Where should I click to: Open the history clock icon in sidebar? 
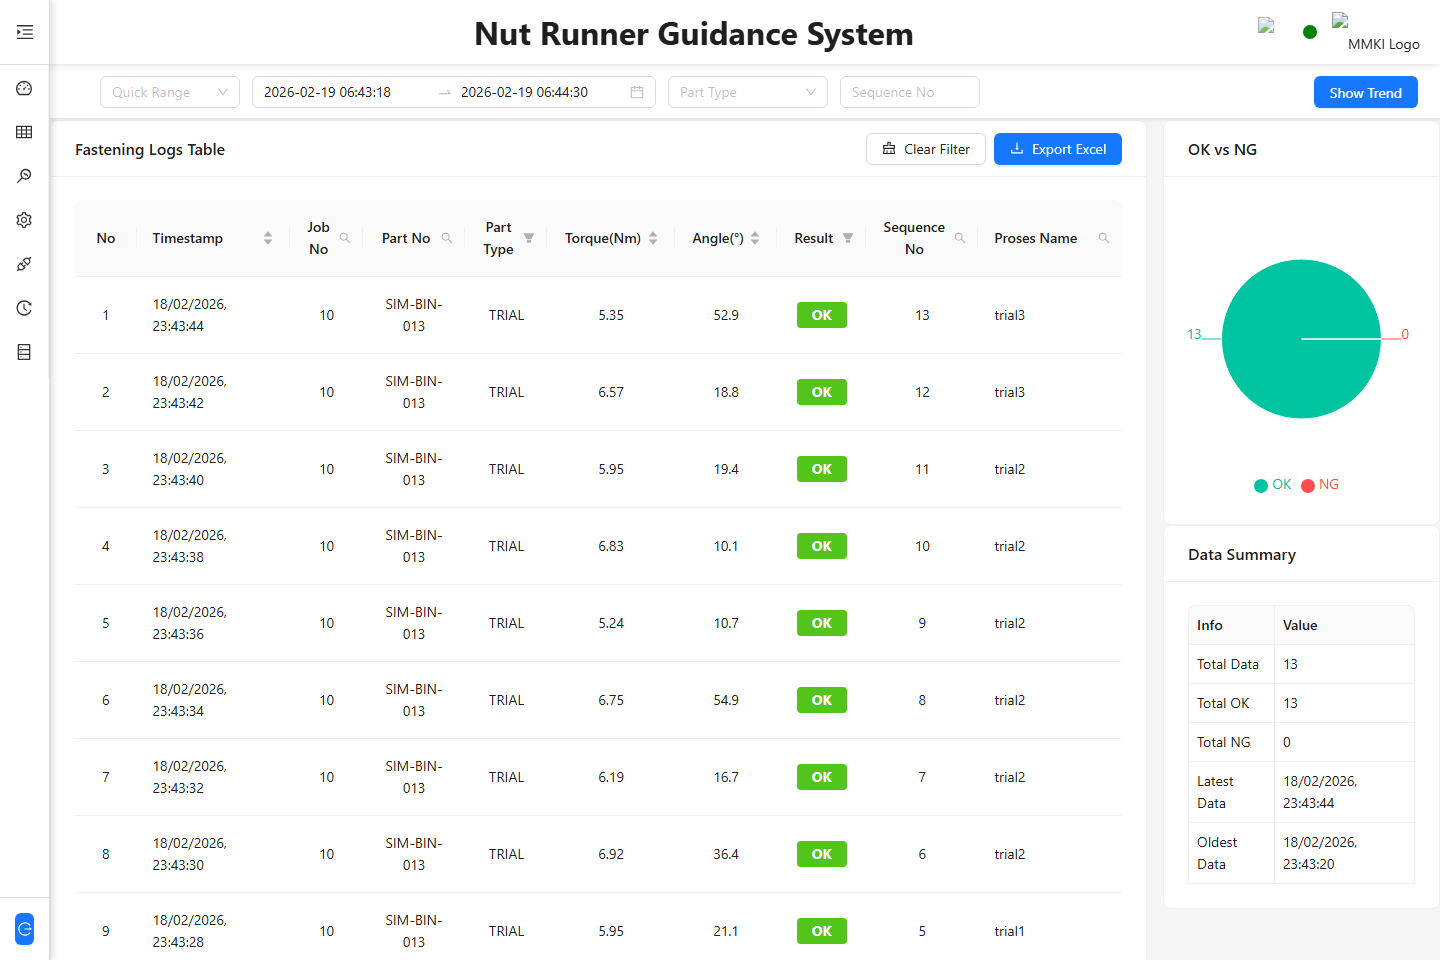(25, 308)
